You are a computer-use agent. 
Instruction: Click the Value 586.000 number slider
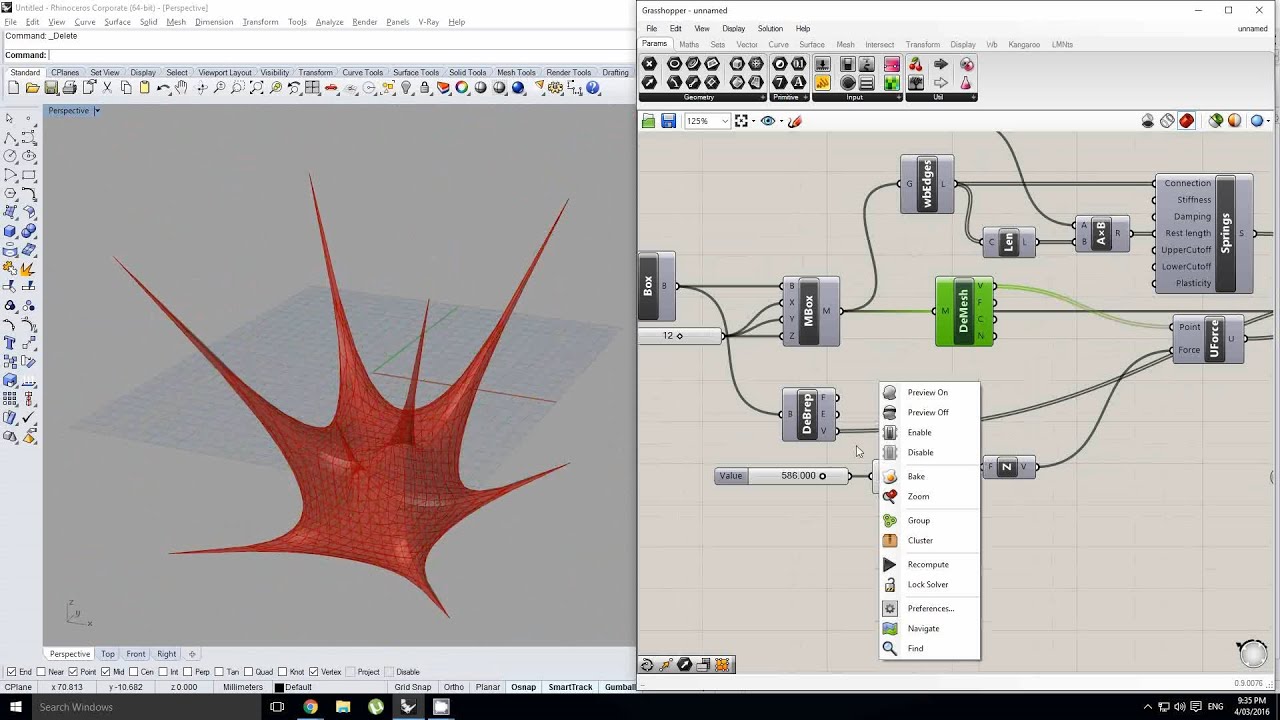pos(782,476)
